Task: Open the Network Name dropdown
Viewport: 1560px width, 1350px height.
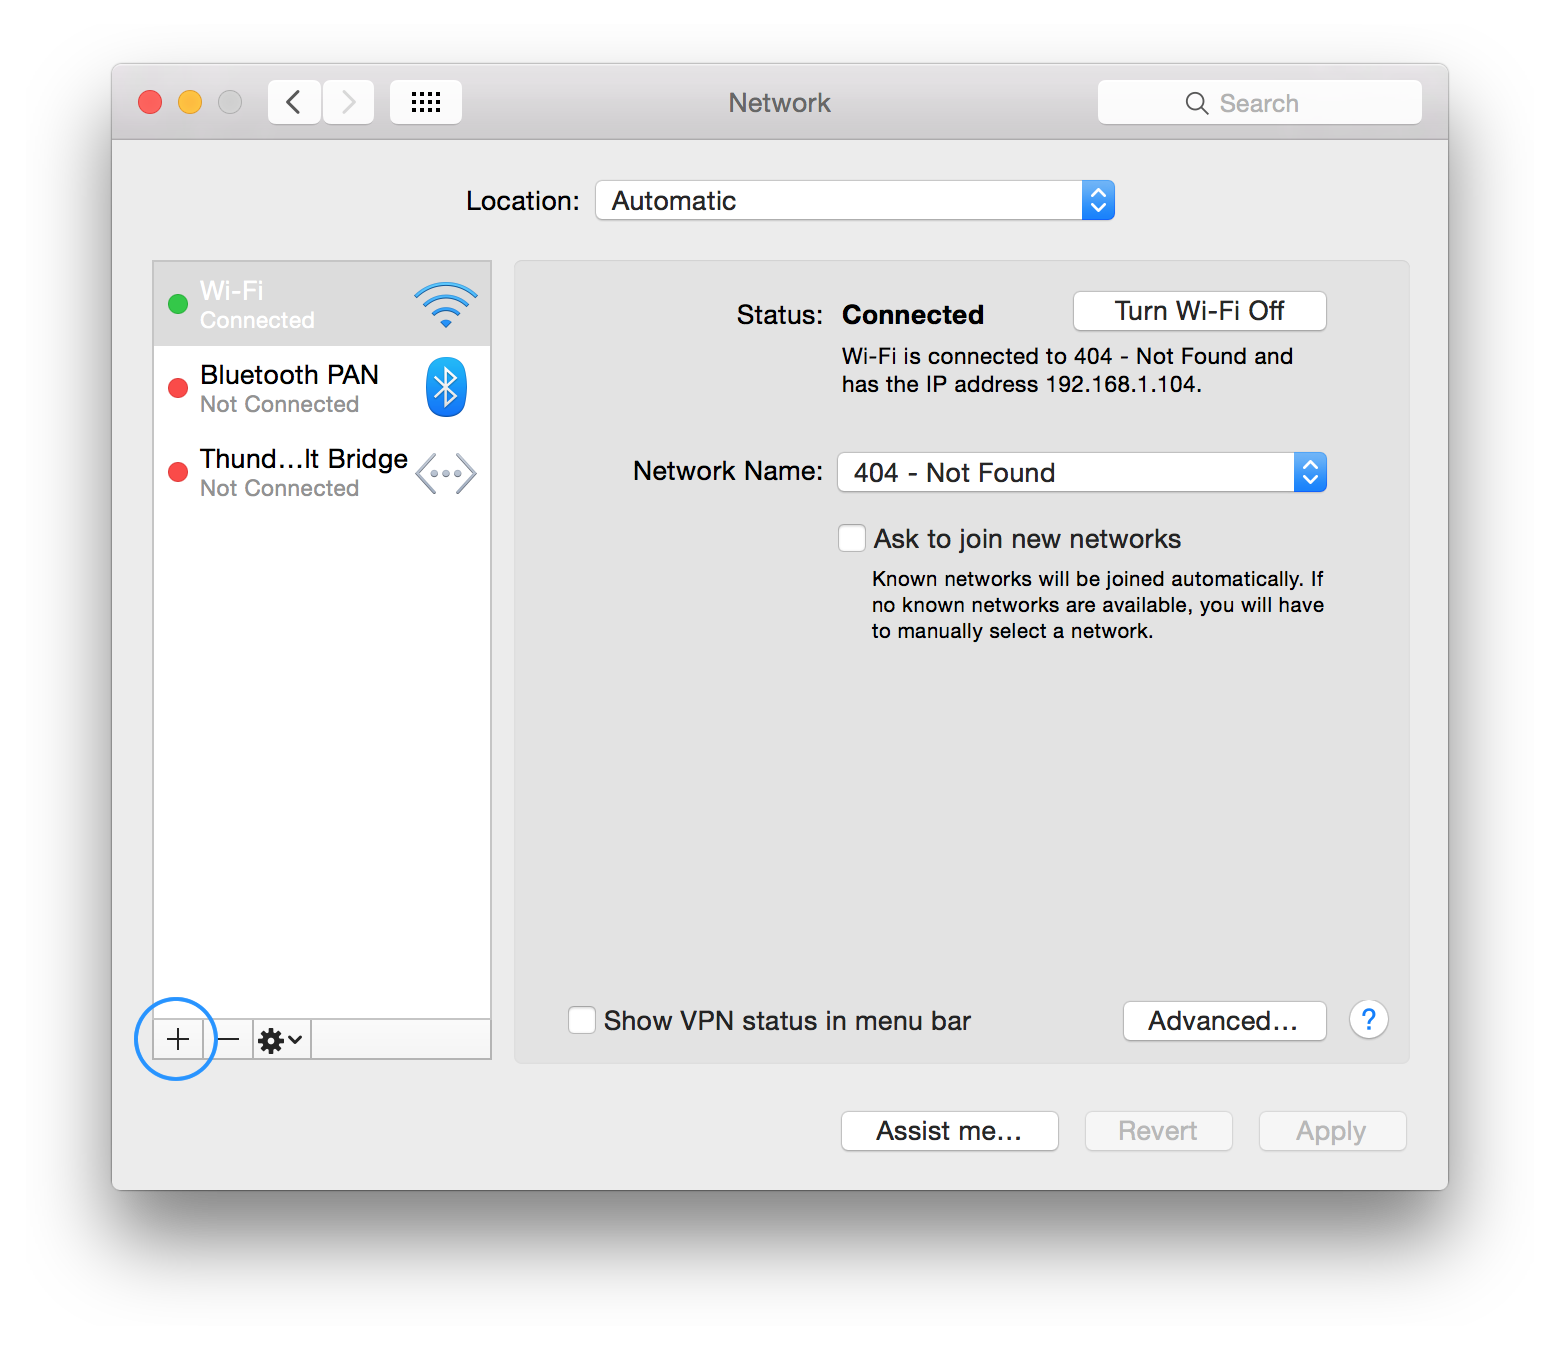Action: coord(1082,472)
